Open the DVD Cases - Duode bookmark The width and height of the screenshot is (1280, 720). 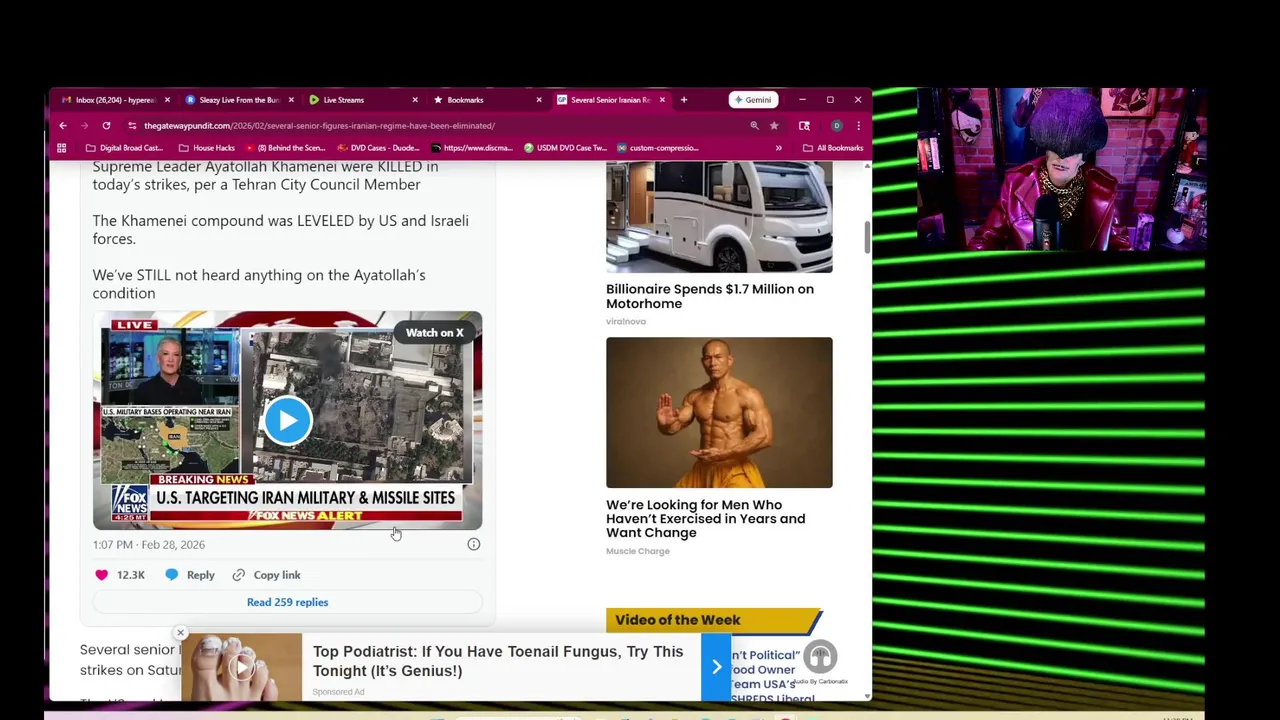coord(378,148)
